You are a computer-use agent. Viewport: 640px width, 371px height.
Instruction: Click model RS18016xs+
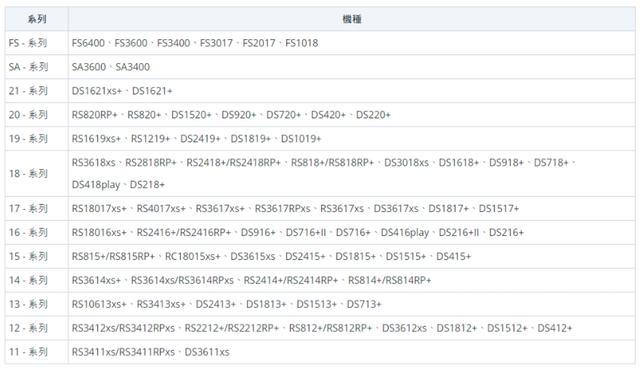(x=99, y=233)
